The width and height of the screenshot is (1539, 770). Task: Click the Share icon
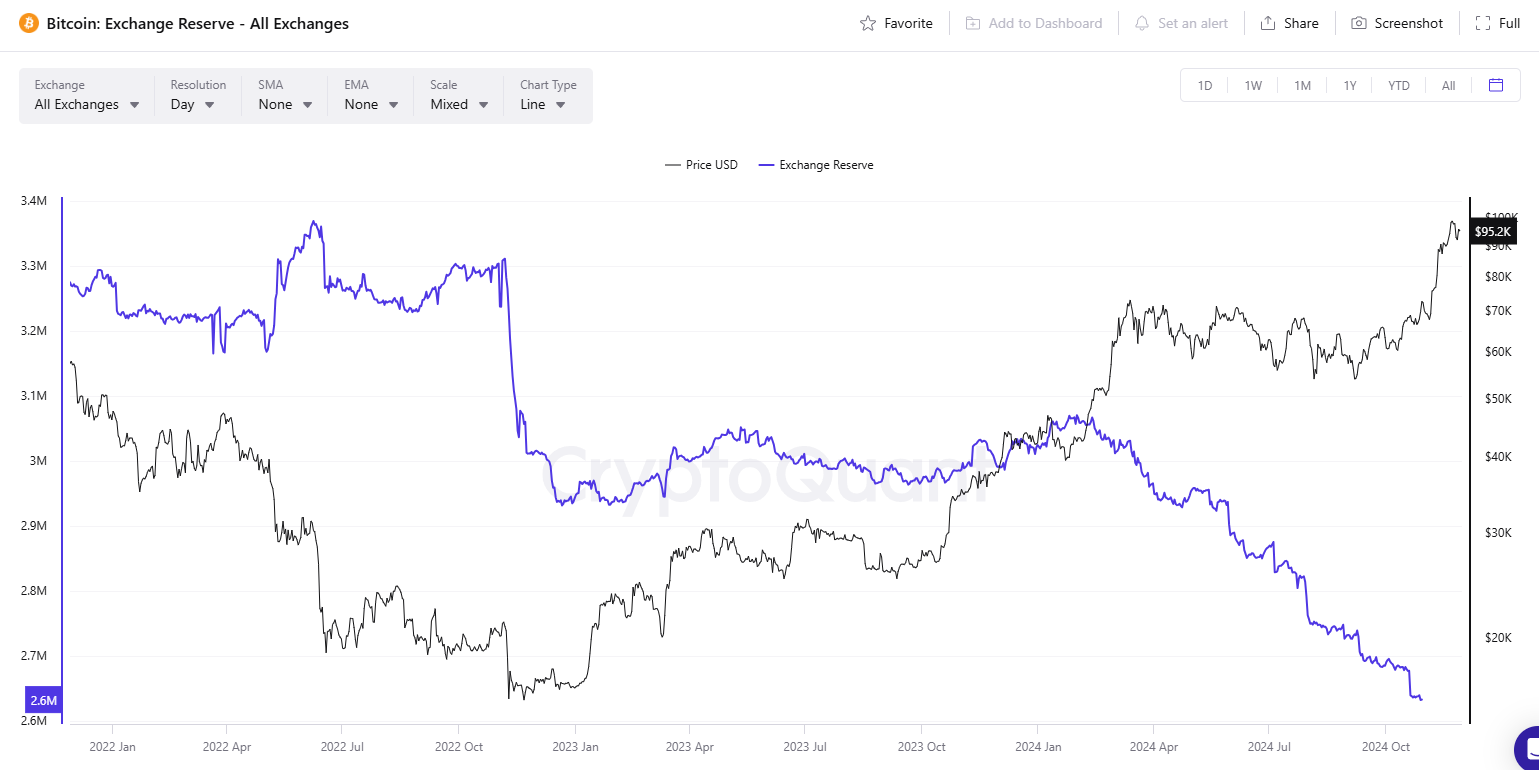(x=1268, y=23)
